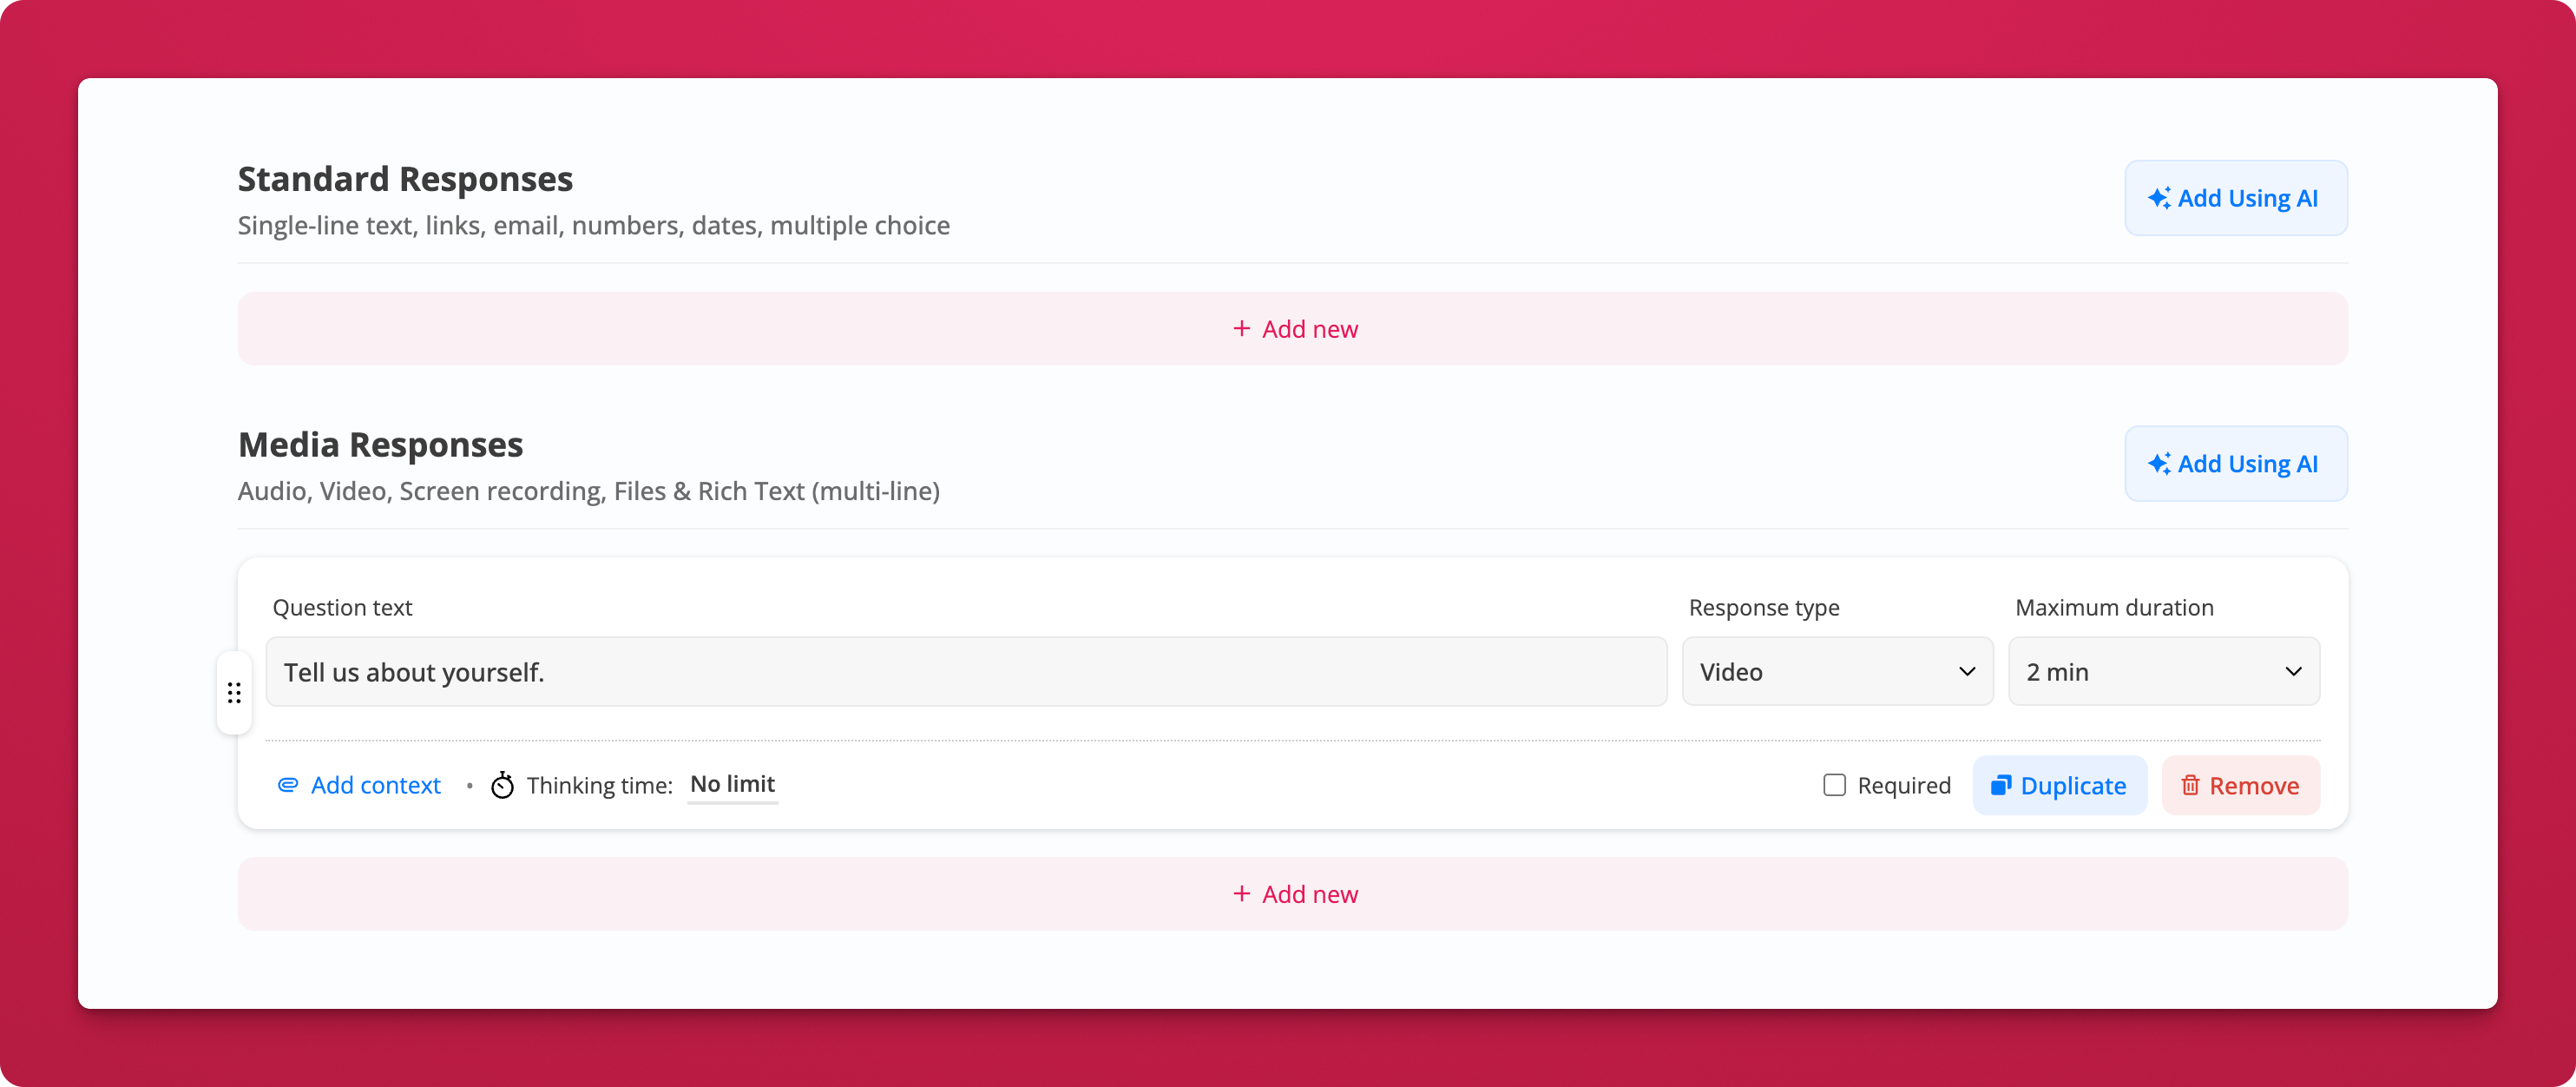Focus the question text input field

tap(965, 672)
